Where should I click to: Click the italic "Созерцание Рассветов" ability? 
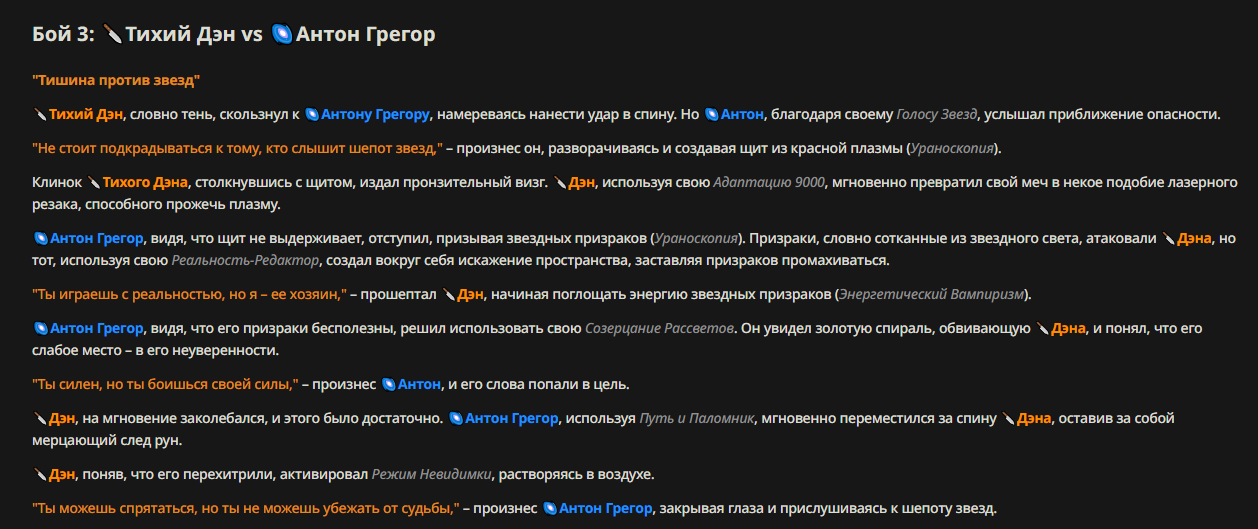click(659, 328)
